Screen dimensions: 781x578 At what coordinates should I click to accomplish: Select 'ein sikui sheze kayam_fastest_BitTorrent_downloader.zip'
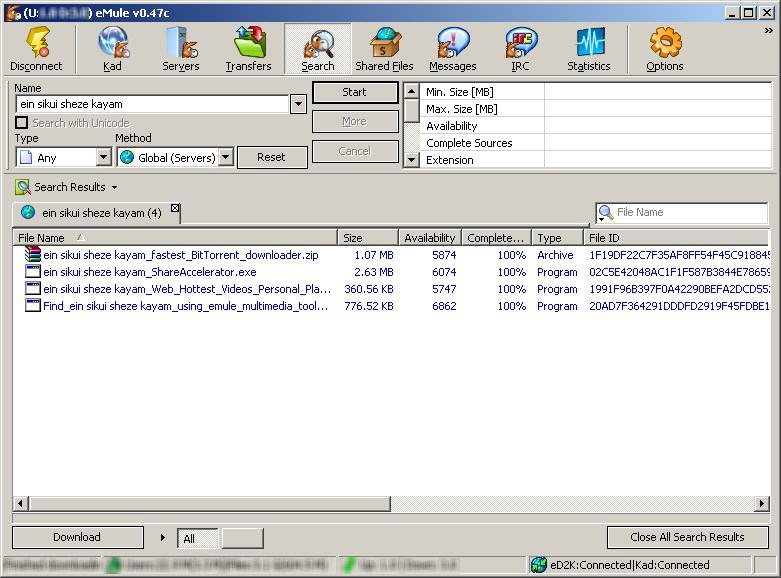click(x=181, y=255)
